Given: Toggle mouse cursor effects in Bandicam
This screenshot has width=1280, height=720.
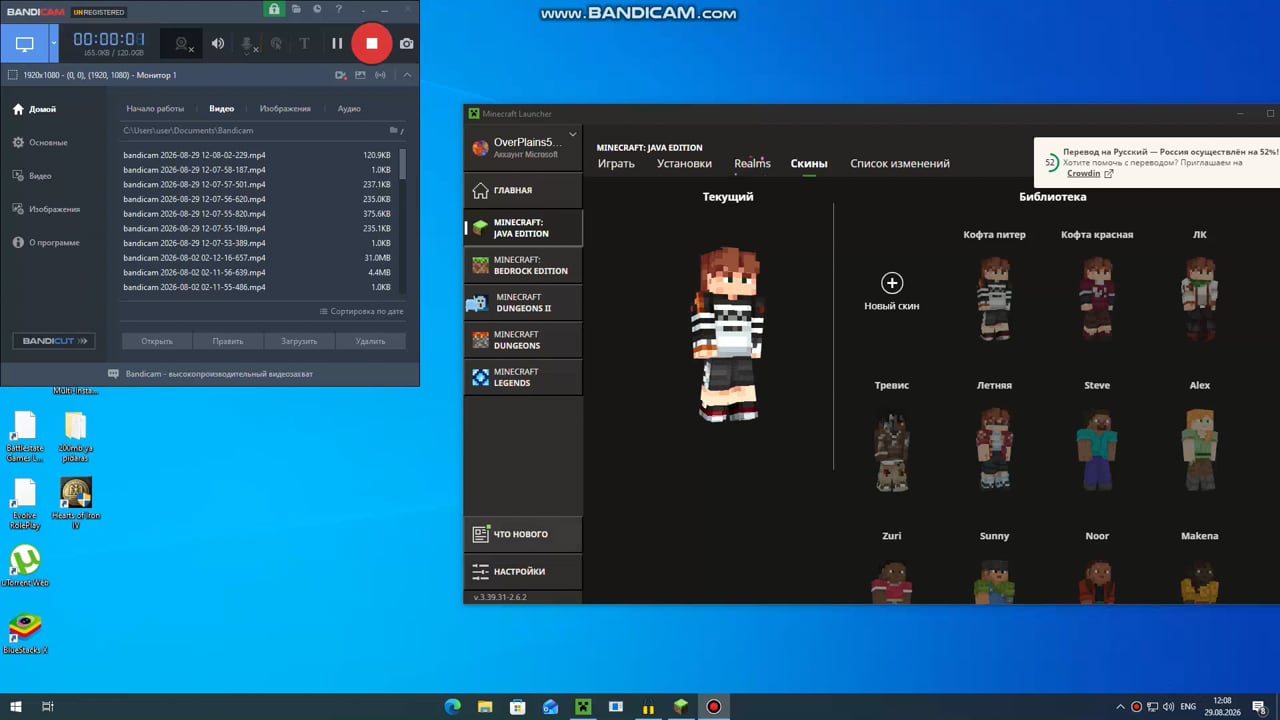Looking at the screenshot, I should point(276,43).
